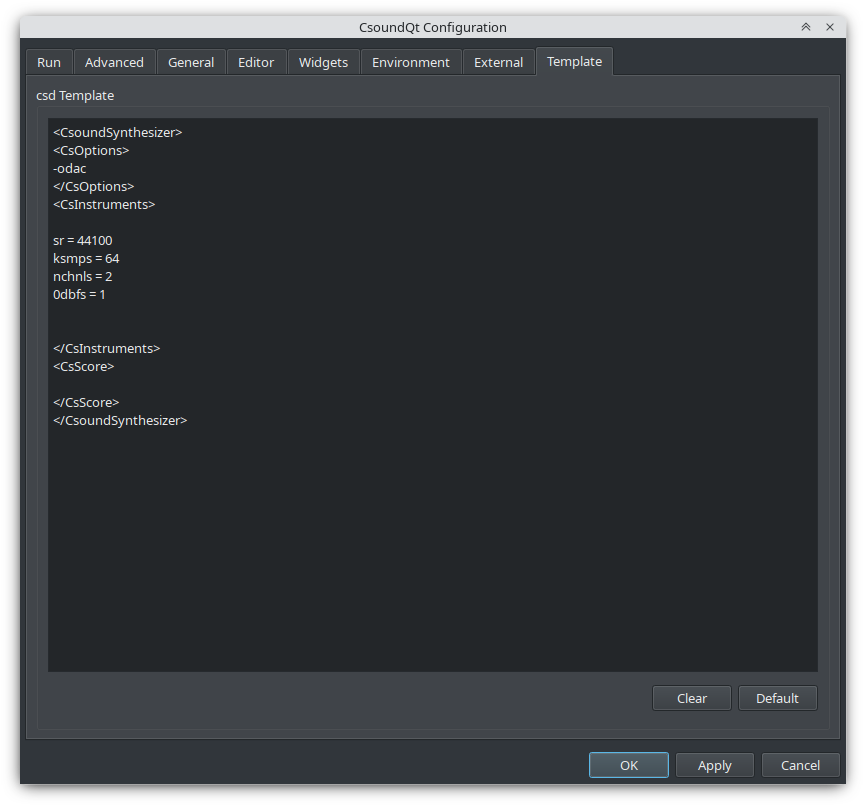Open the Run tab
This screenshot has width=866, height=808.
coord(49,62)
